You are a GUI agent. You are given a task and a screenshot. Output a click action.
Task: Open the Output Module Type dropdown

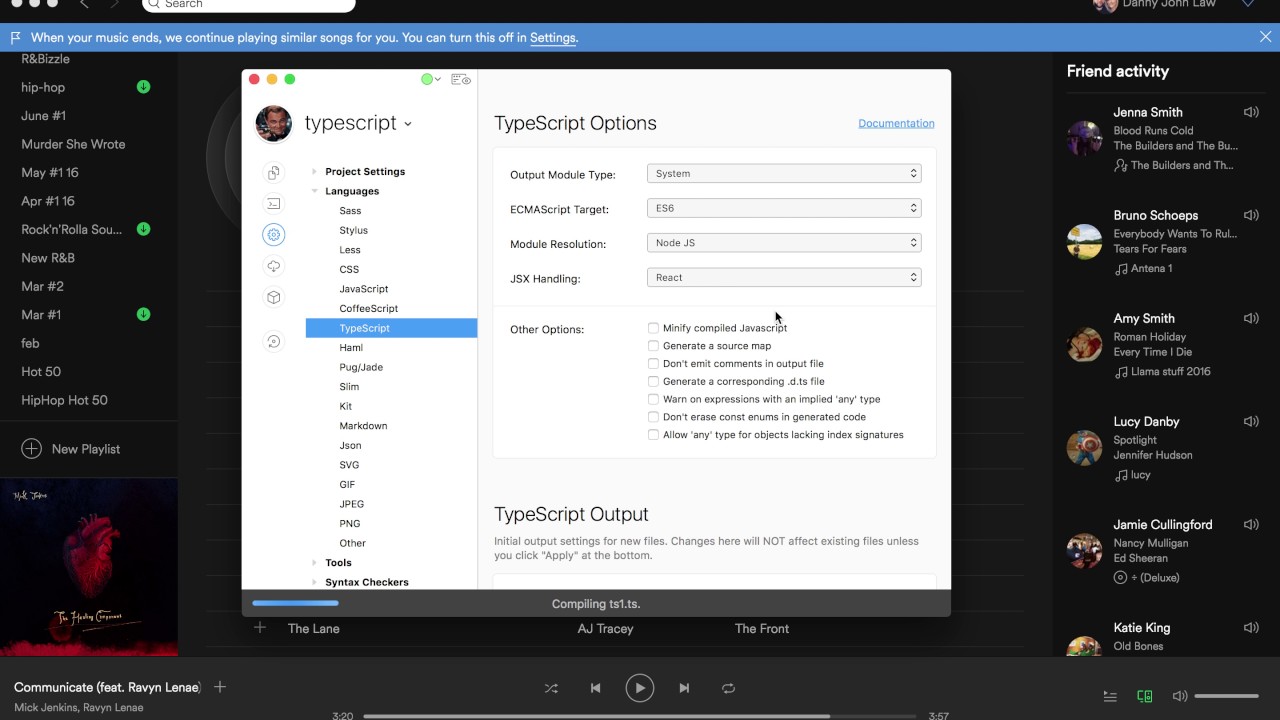coord(784,174)
